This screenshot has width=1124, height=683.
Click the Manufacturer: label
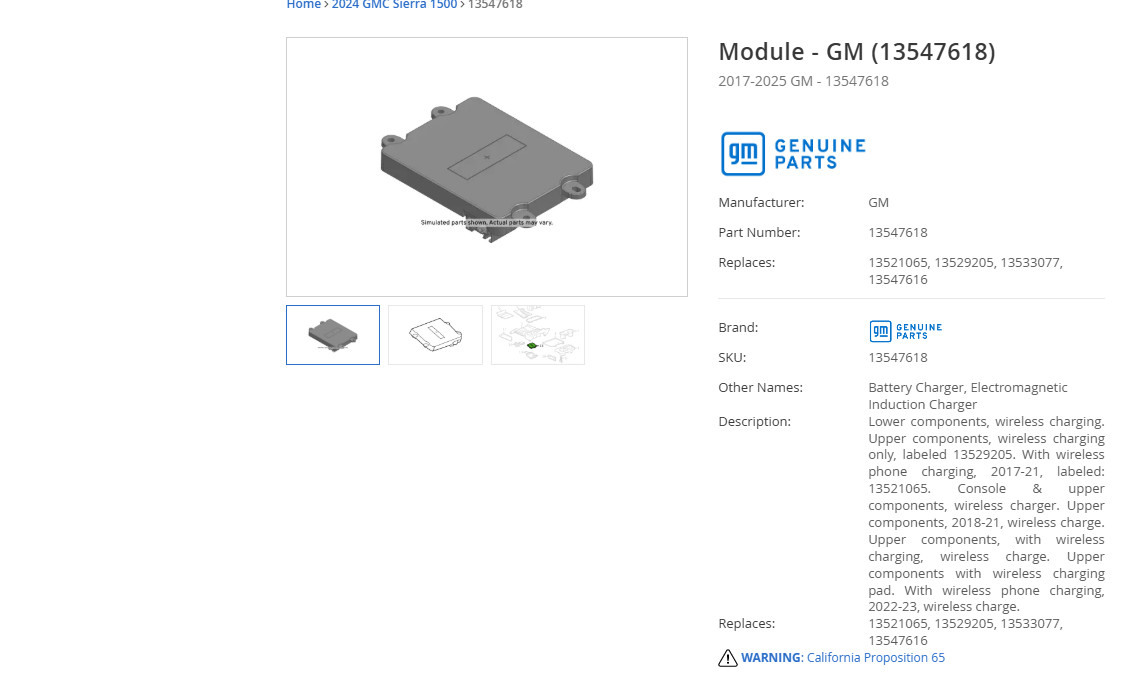pos(761,202)
